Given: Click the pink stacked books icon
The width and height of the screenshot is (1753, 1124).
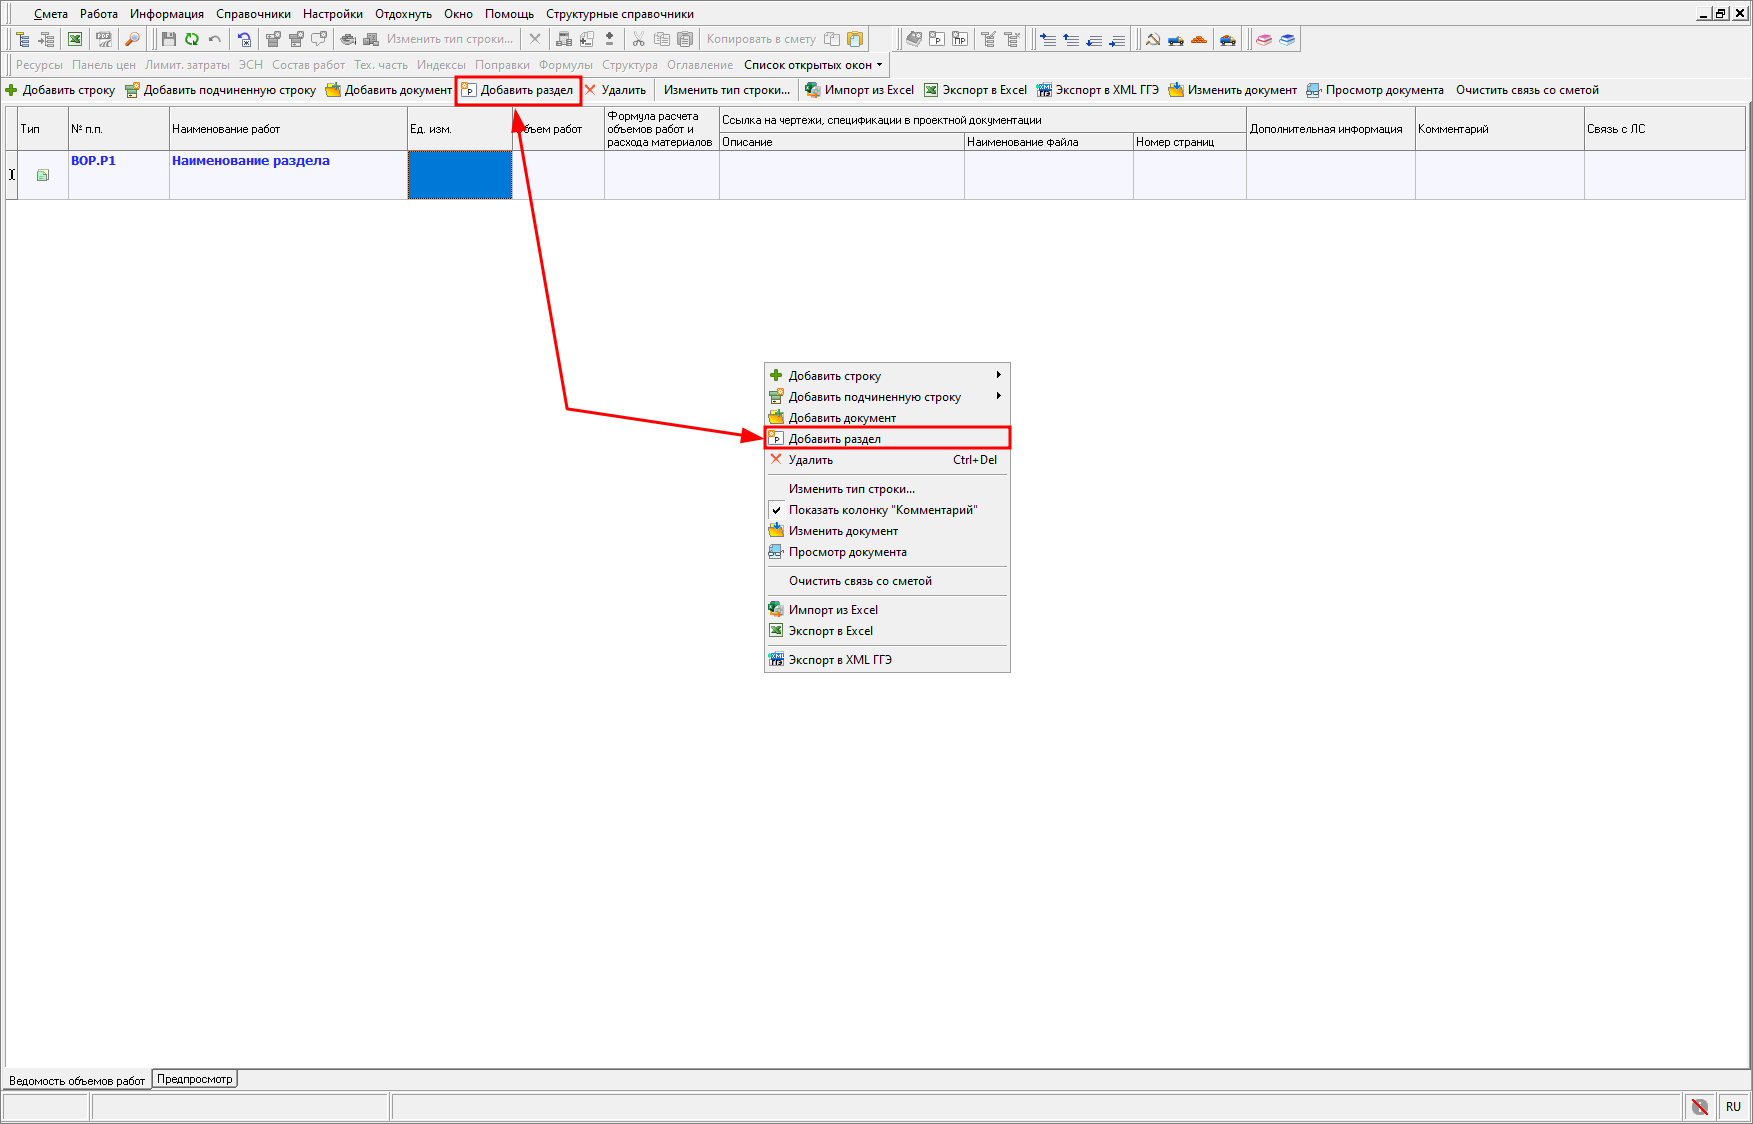Looking at the screenshot, I should coord(1264,39).
